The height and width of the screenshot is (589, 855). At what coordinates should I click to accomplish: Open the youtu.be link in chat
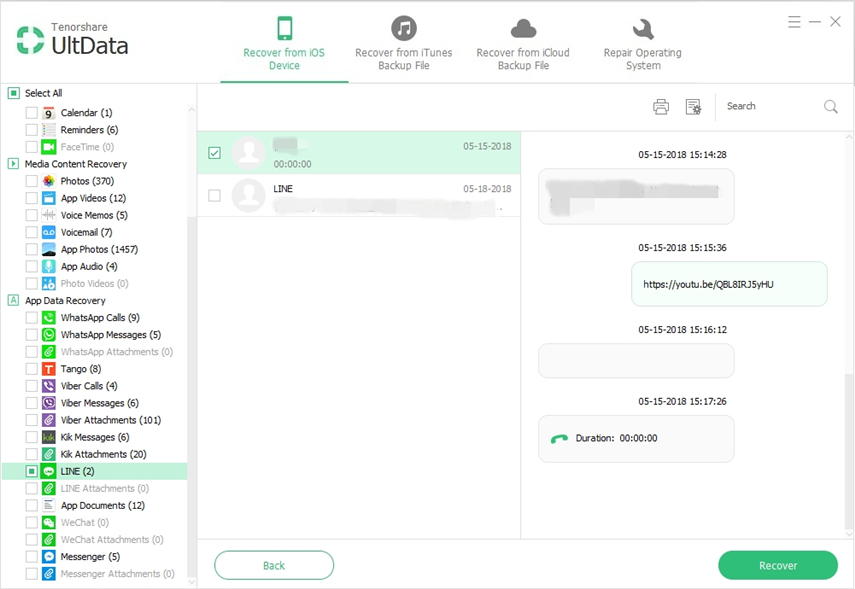(x=708, y=284)
